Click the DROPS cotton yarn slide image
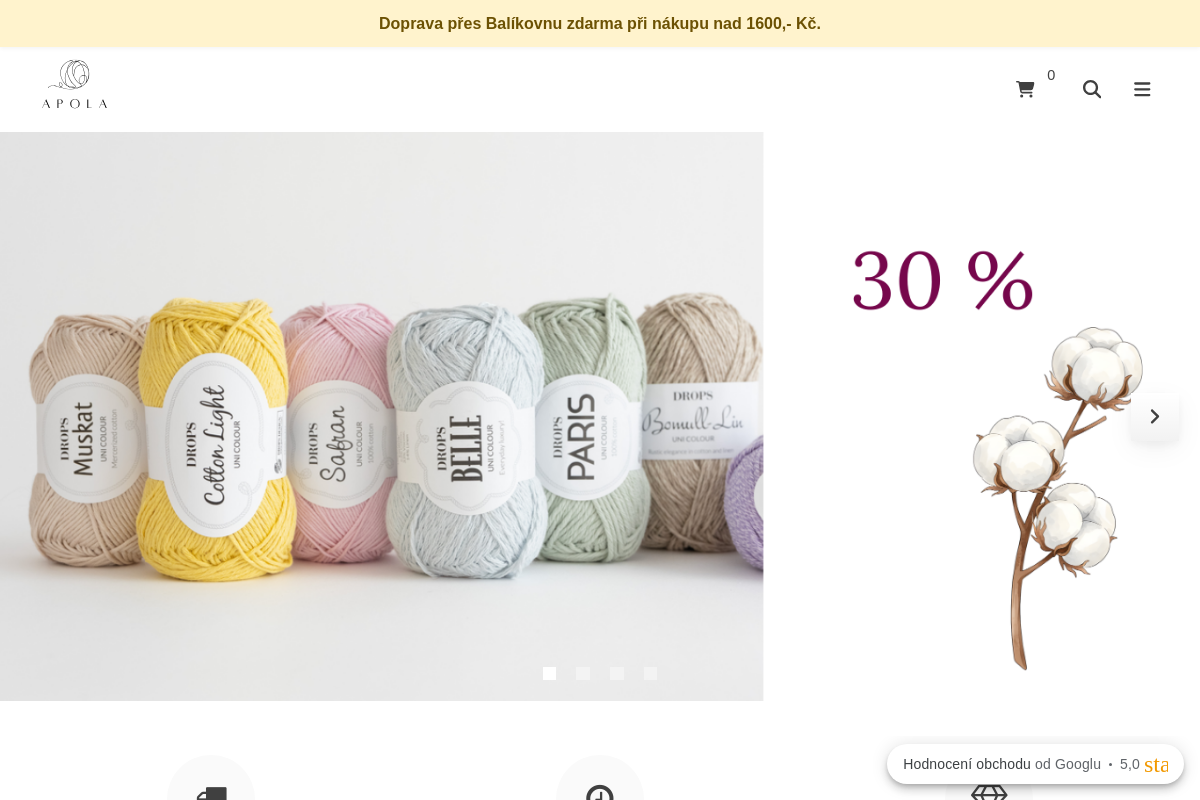This screenshot has height=800, width=1200. click(381, 416)
